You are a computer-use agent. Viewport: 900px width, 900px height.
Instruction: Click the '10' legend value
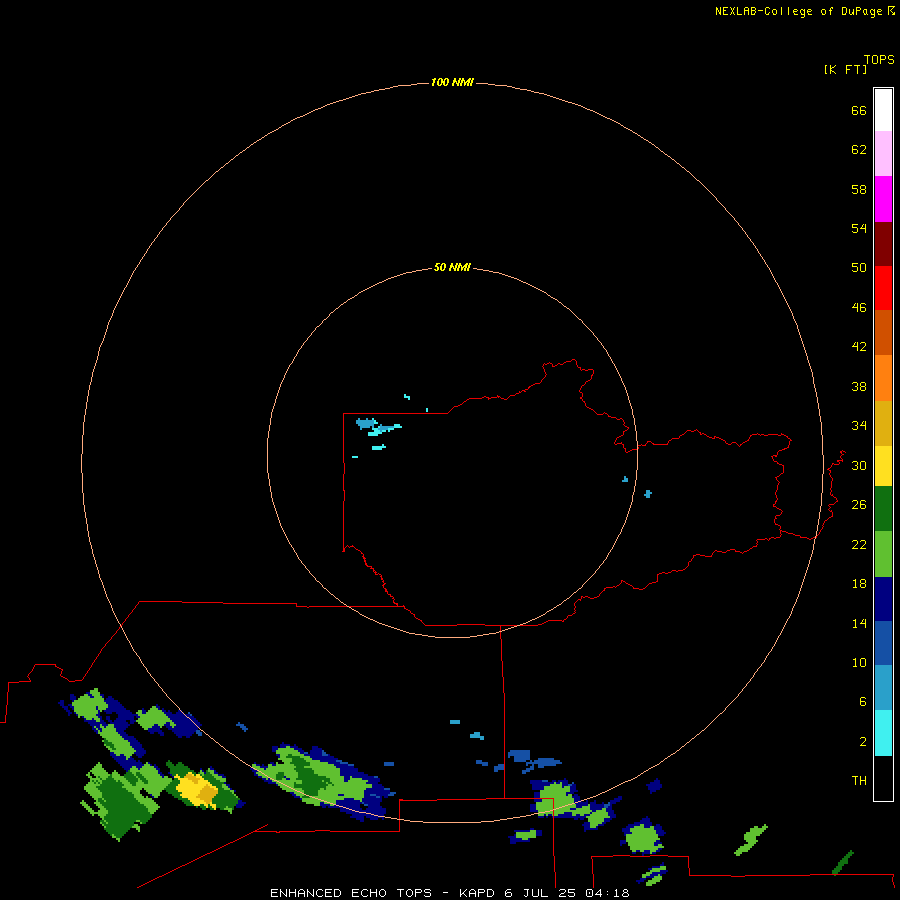coord(859,663)
